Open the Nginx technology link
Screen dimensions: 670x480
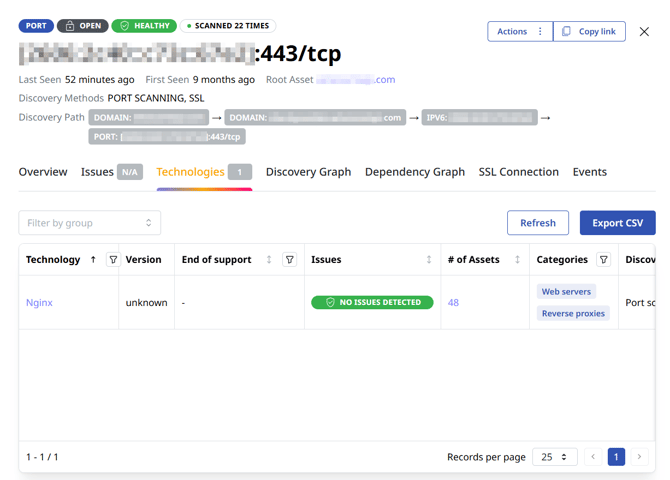(x=40, y=303)
